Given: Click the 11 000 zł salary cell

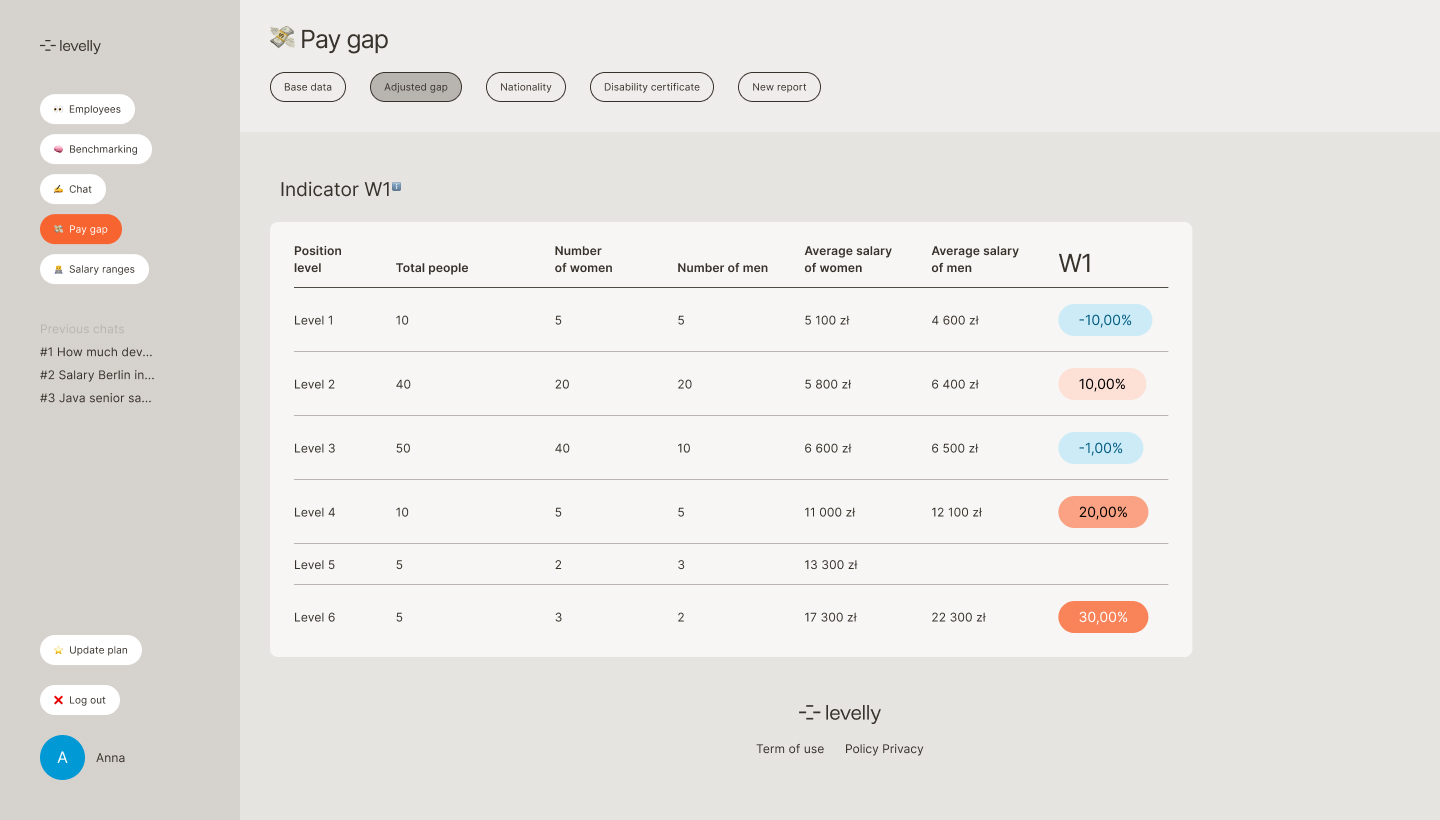Looking at the screenshot, I should point(830,512).
